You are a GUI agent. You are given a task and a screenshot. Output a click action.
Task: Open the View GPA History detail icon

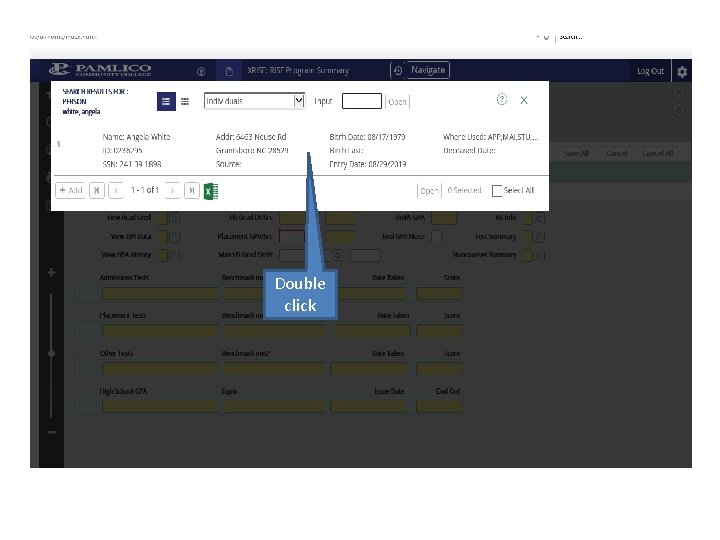pyautogui.click(x=174, y=255)
